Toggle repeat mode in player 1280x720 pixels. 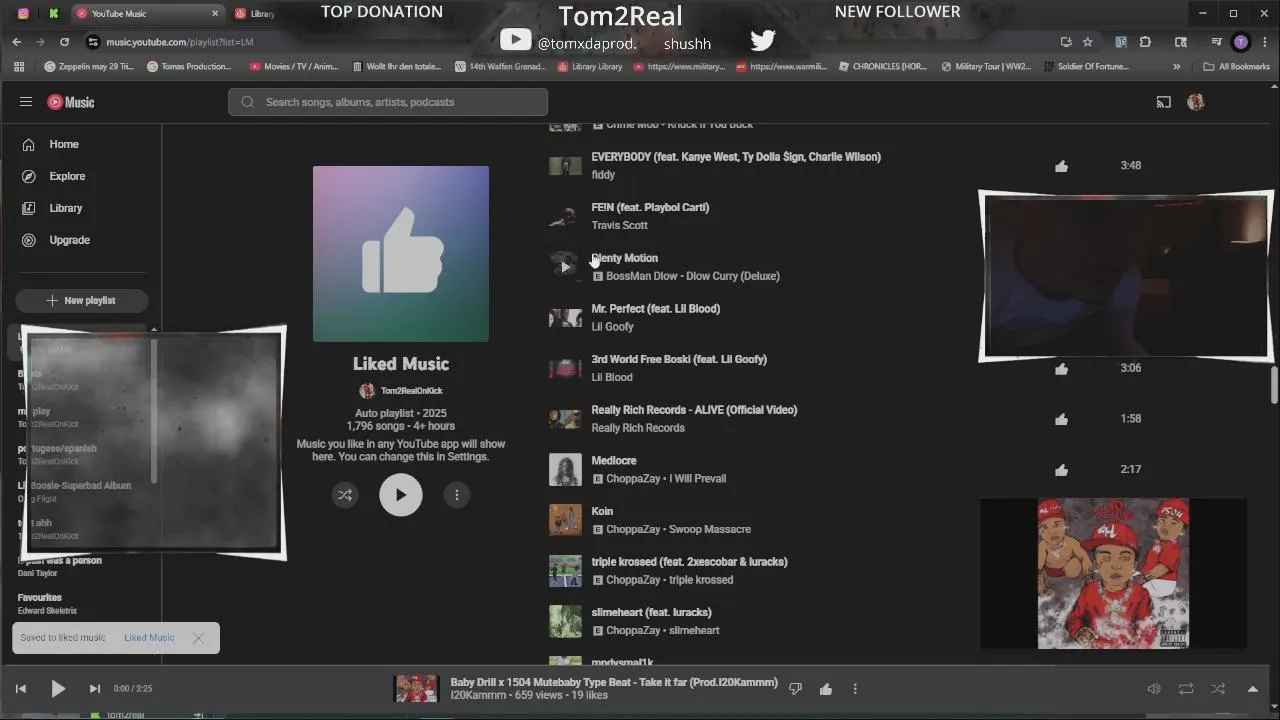(x=1186, y=689)
